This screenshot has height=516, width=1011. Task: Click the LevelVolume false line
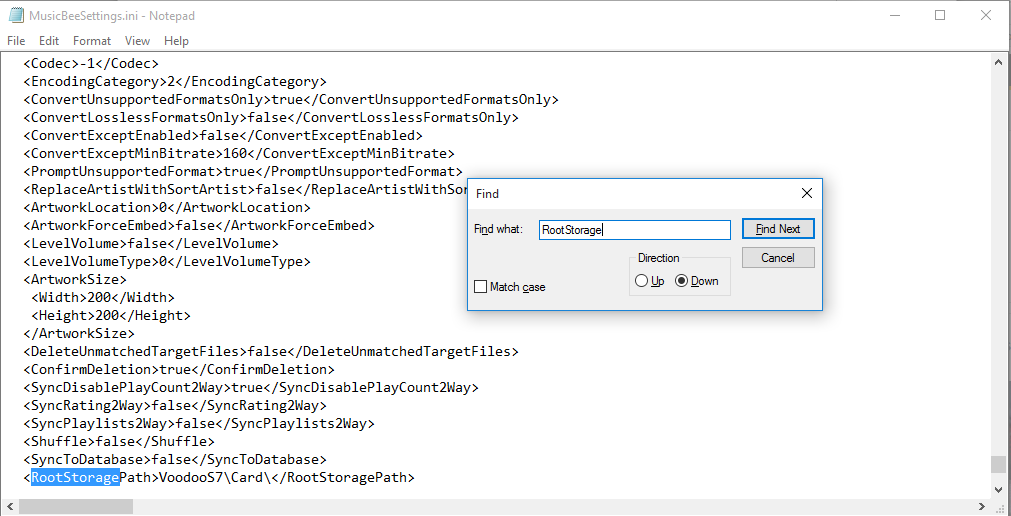click(x=151, y=244)
